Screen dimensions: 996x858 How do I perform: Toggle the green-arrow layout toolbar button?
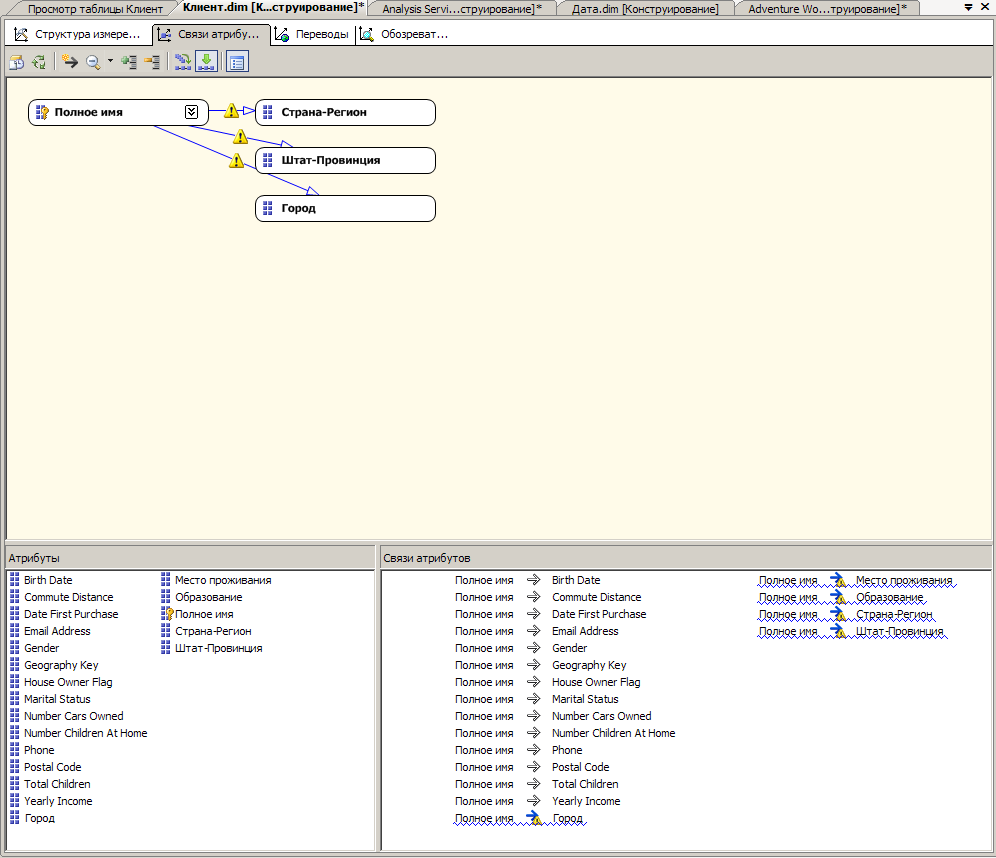[x=206, y=62]
